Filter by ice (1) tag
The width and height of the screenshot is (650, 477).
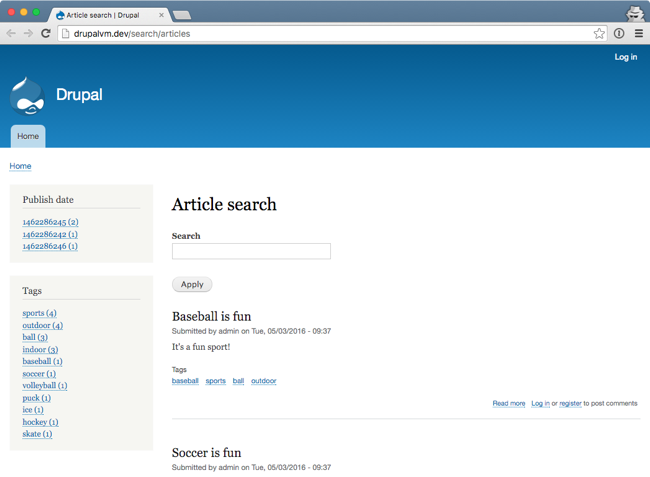(33, 410)
